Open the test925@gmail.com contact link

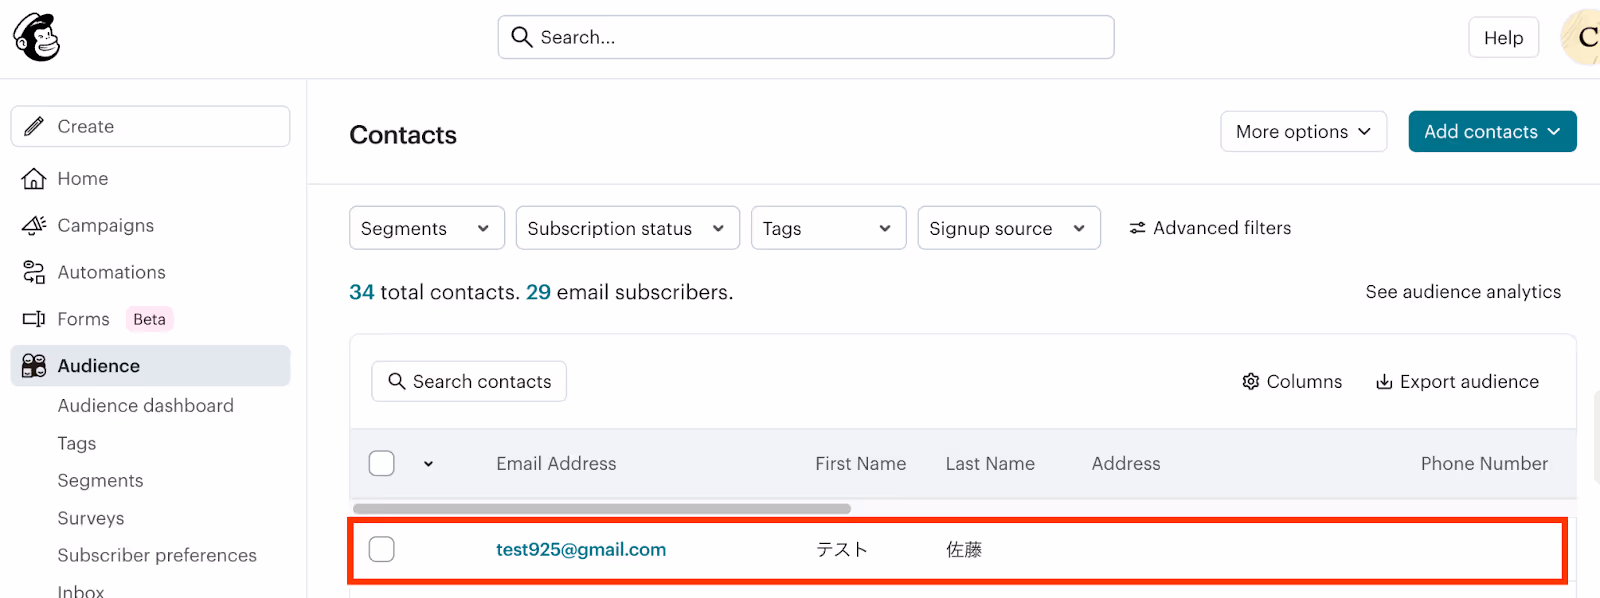coord(581,549)
